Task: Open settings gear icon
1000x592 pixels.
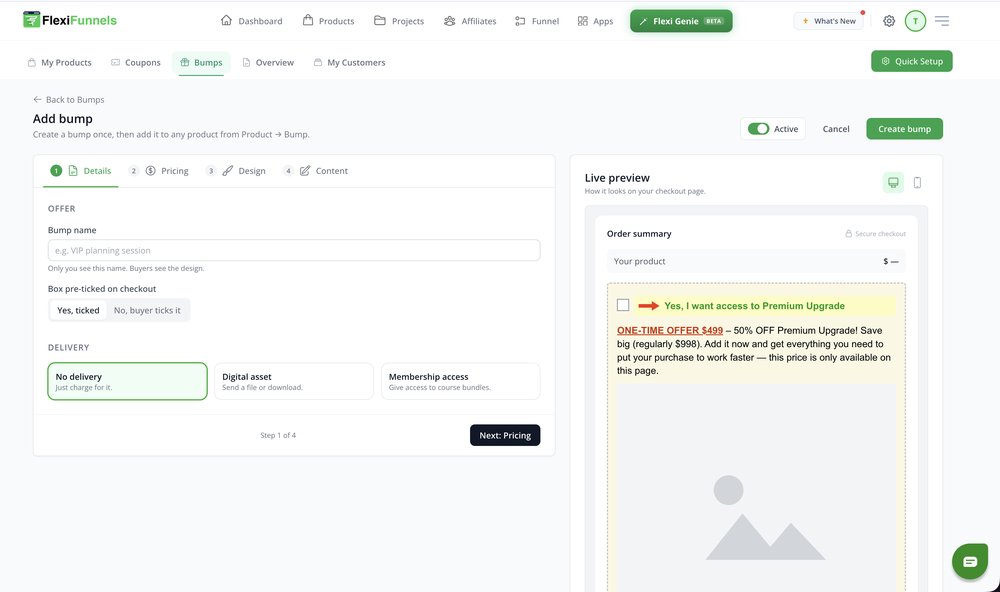Action: point(889,21)
